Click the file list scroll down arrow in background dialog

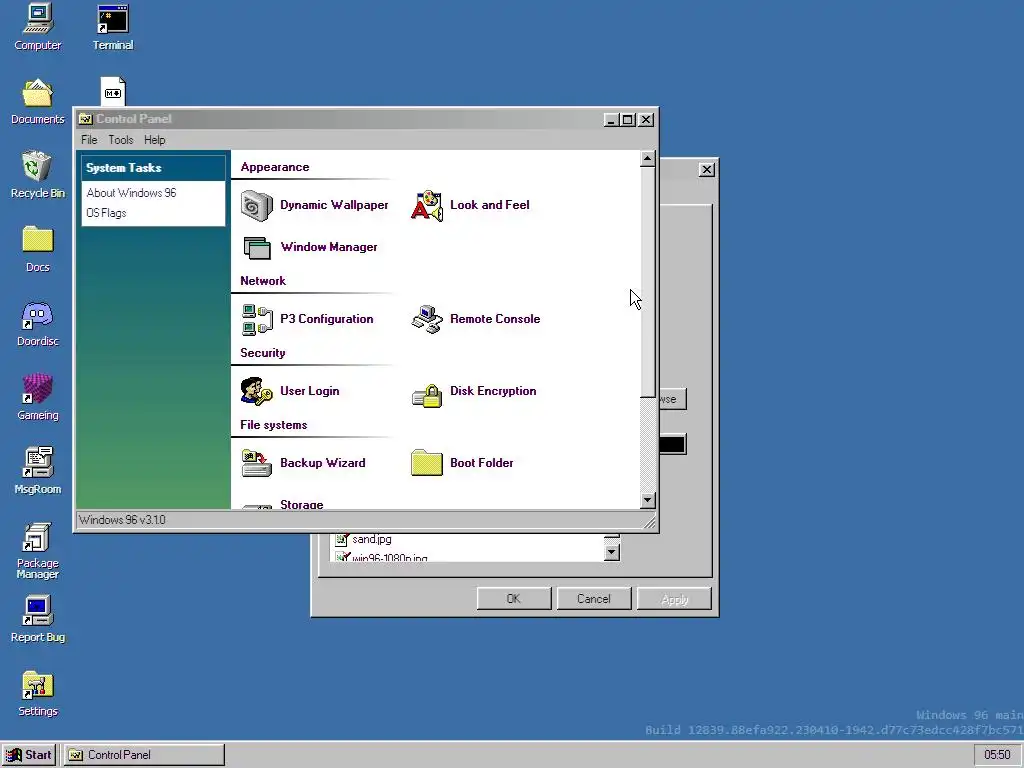click(x=612, y=552)
